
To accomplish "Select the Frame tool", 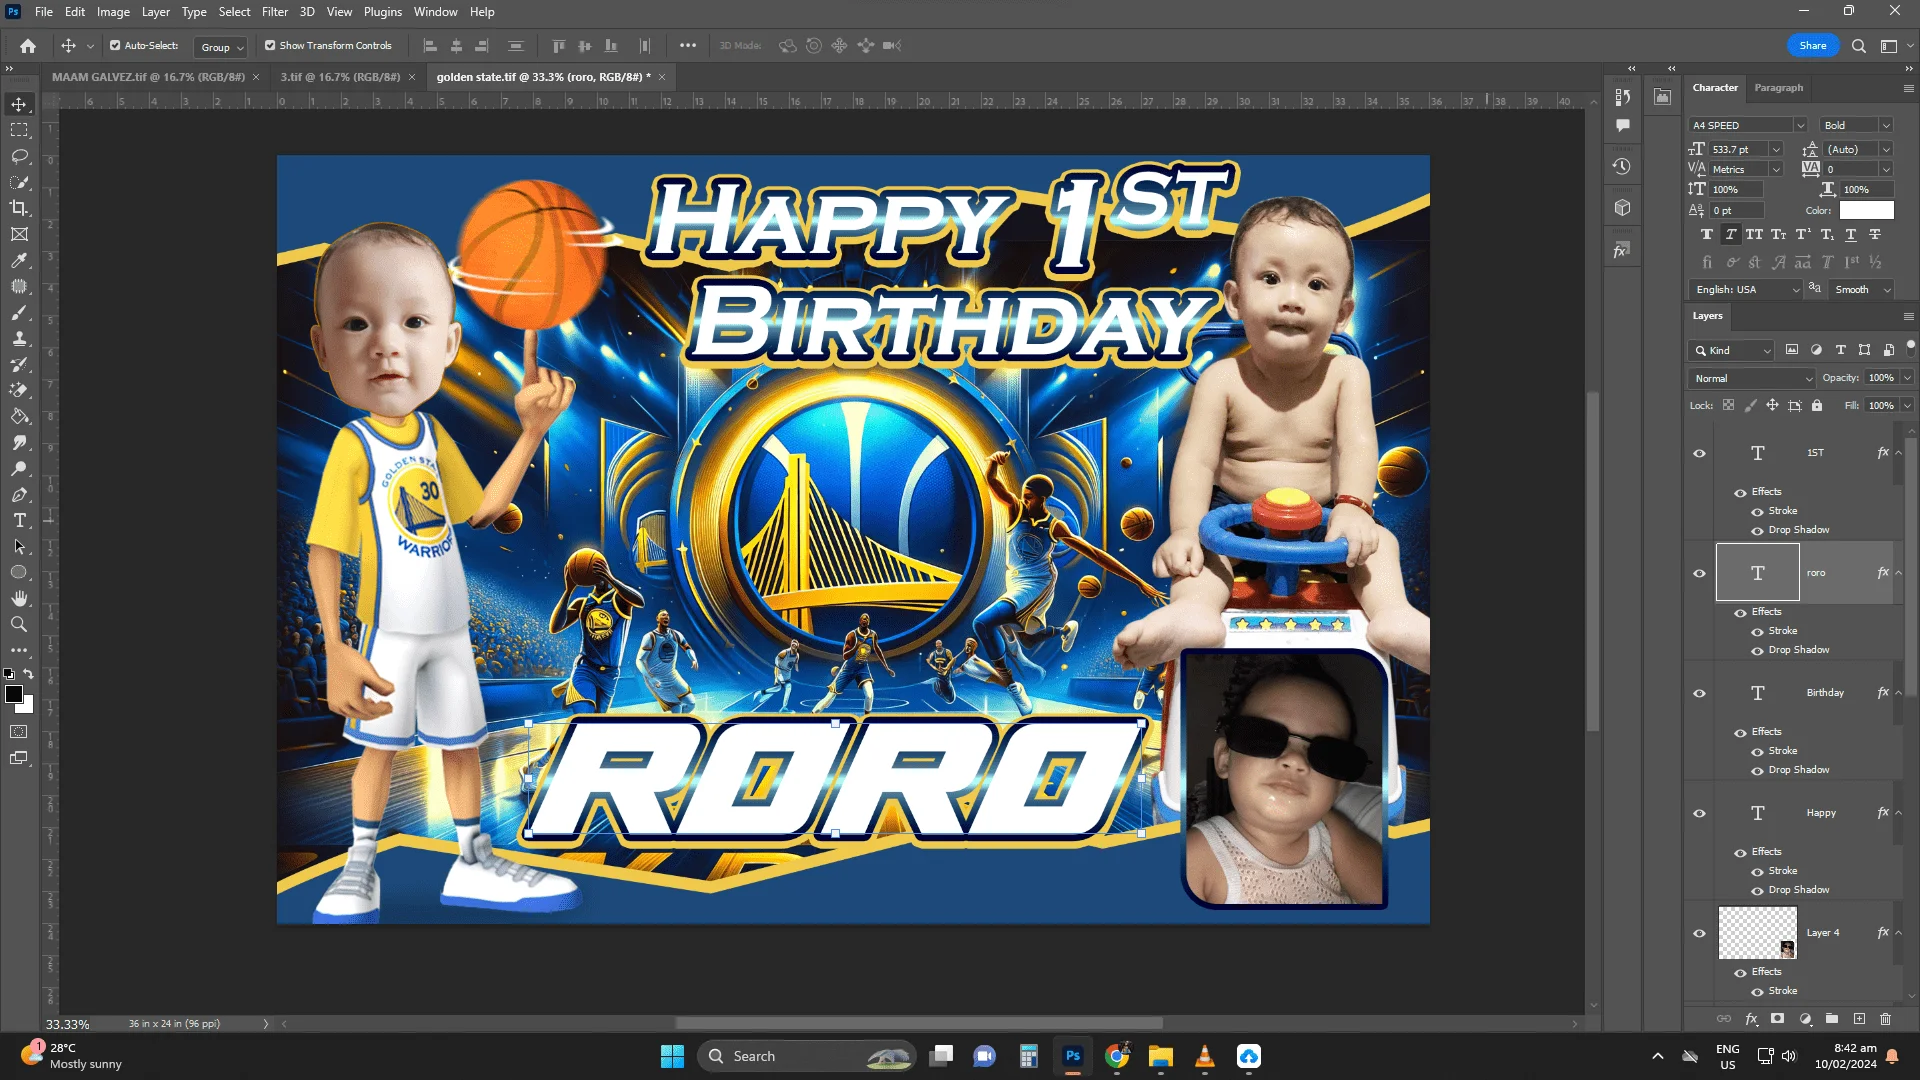I will (x=19, y=234).
